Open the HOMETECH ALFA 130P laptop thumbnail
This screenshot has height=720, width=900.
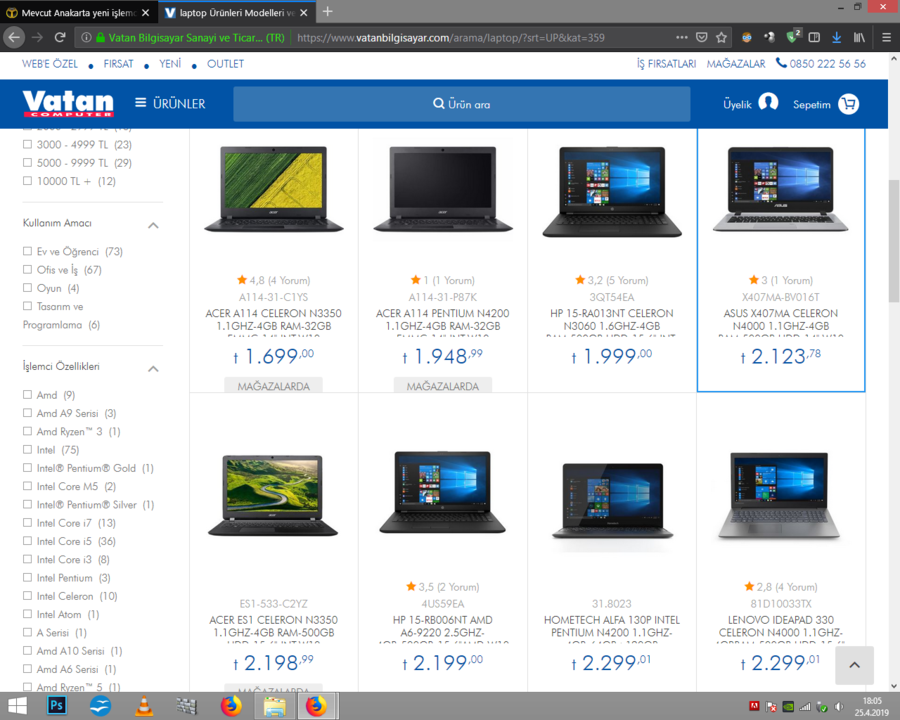(x=612, y=501)
